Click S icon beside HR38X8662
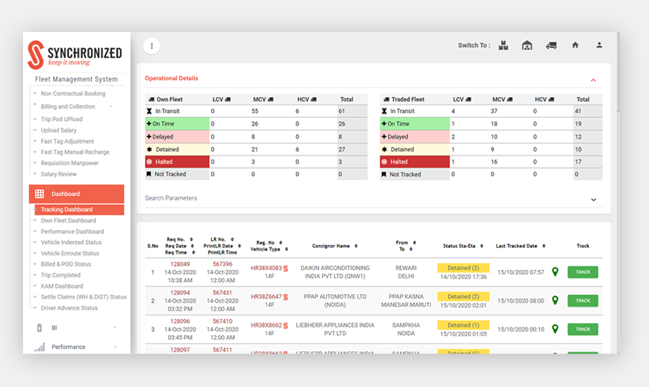 [286, 325]
